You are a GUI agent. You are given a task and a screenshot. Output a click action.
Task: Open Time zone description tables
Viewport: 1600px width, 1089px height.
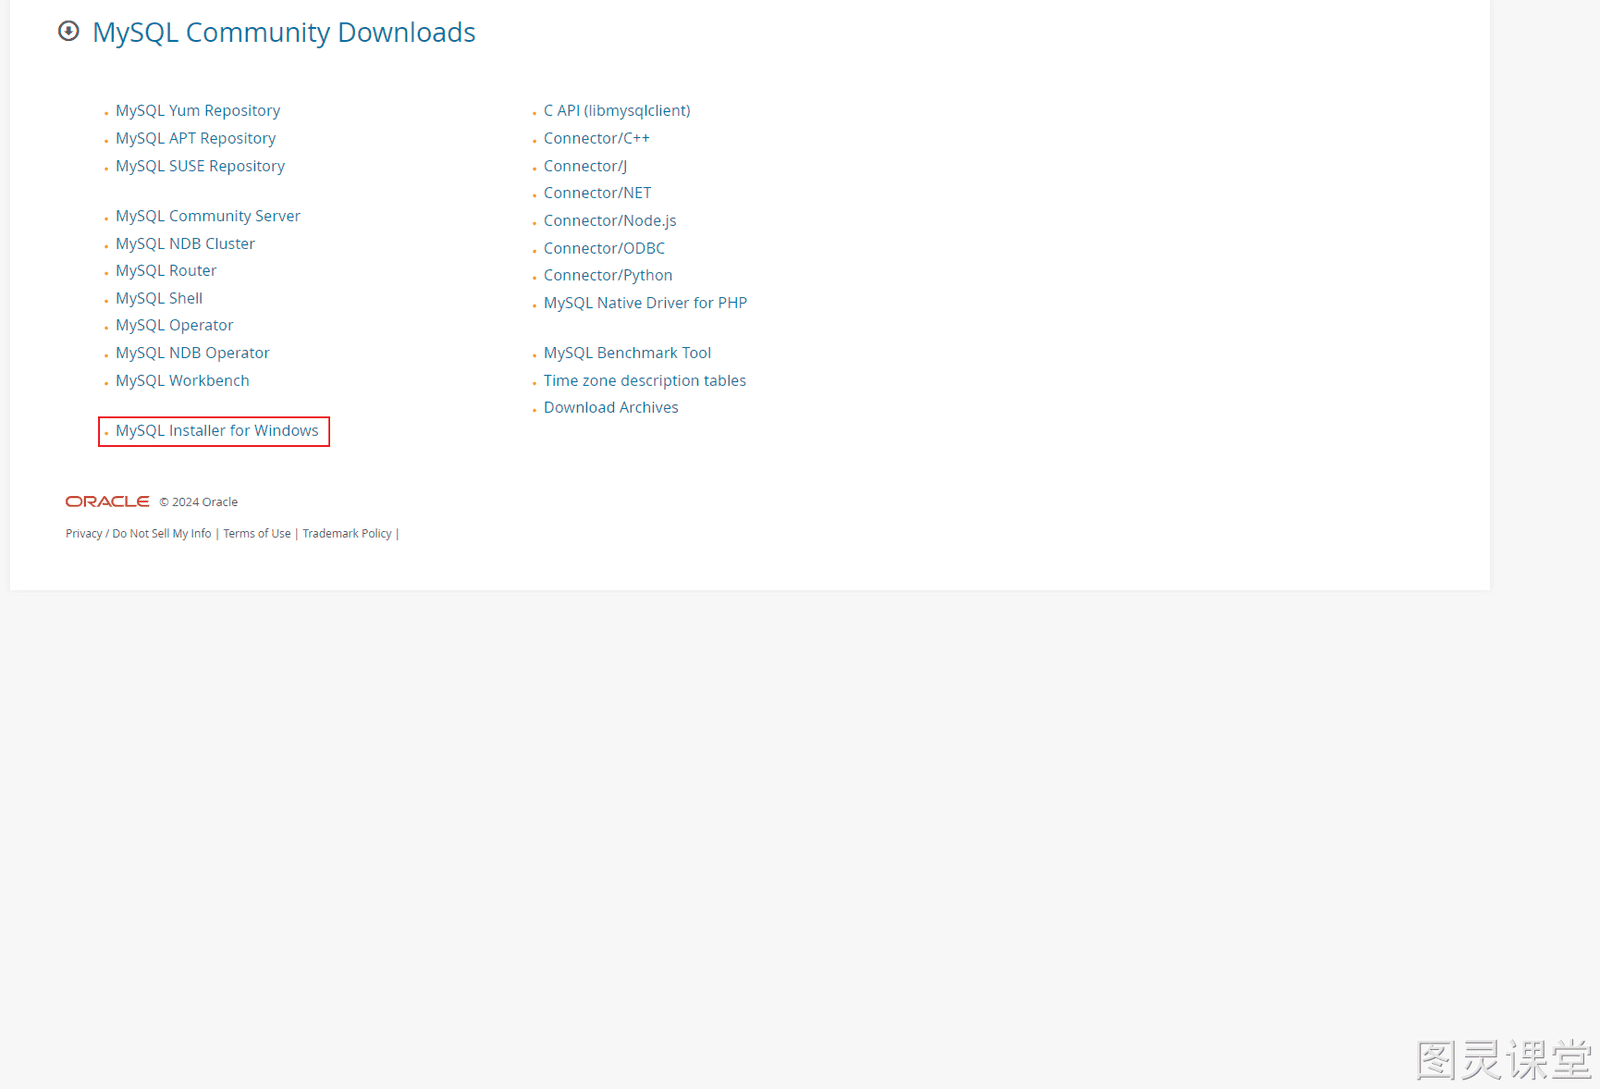point(645,381)
